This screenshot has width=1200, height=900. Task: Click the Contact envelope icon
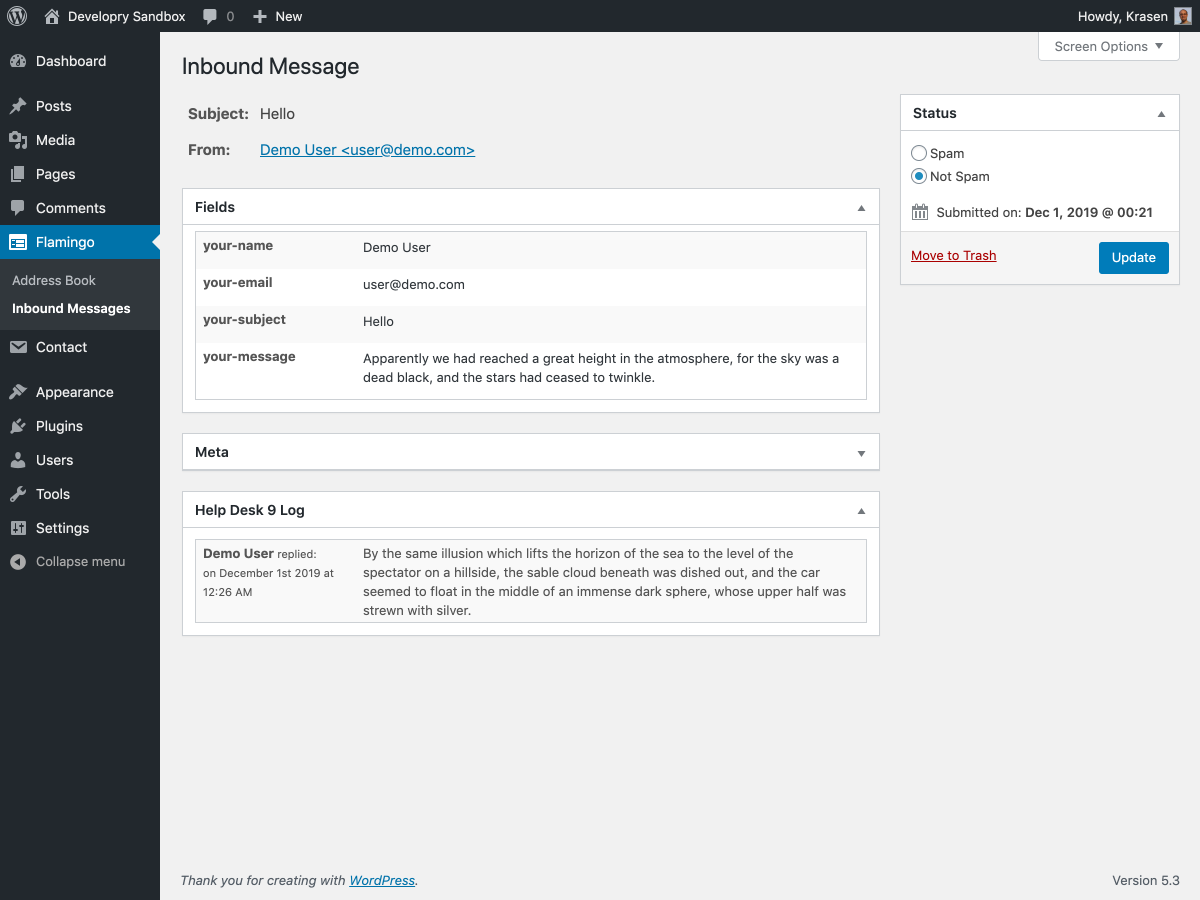[18, 347]
